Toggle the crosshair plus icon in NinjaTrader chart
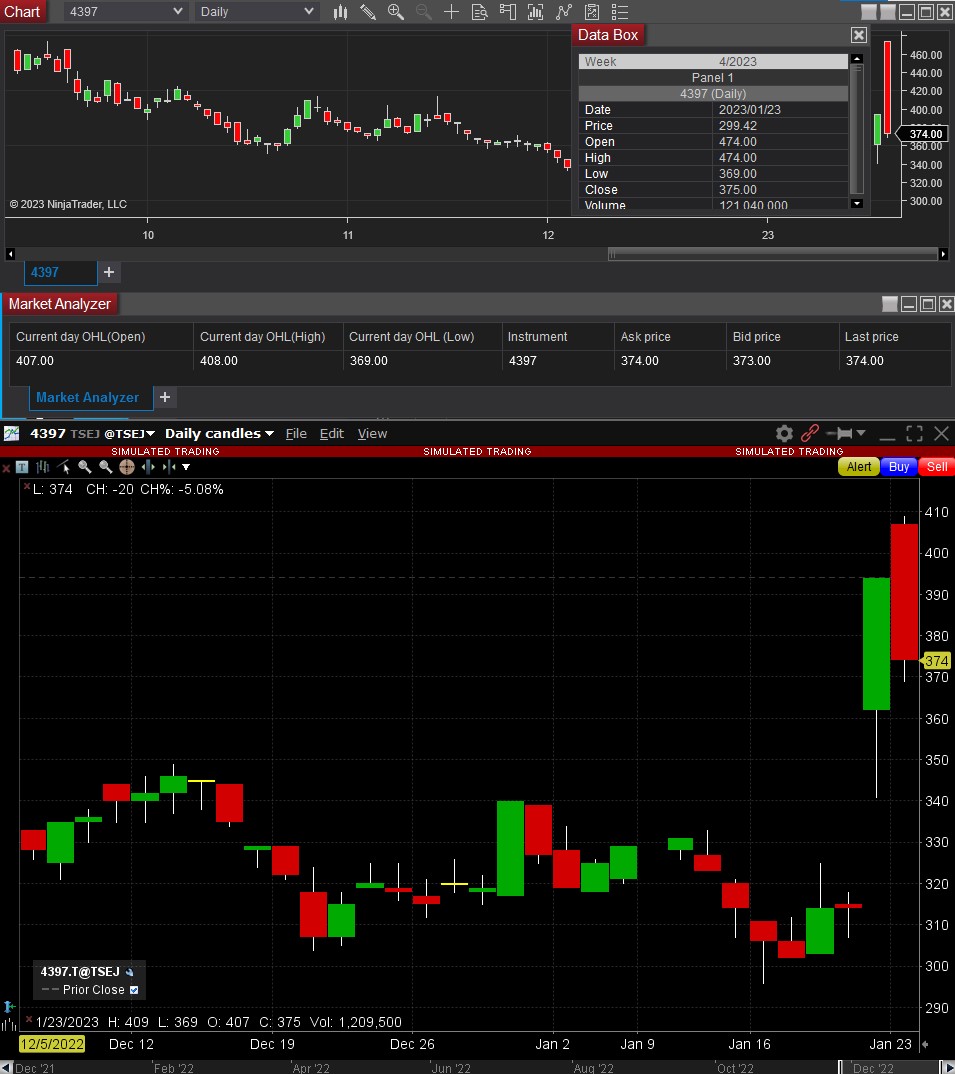The image size is (955, 1074). 451,12
